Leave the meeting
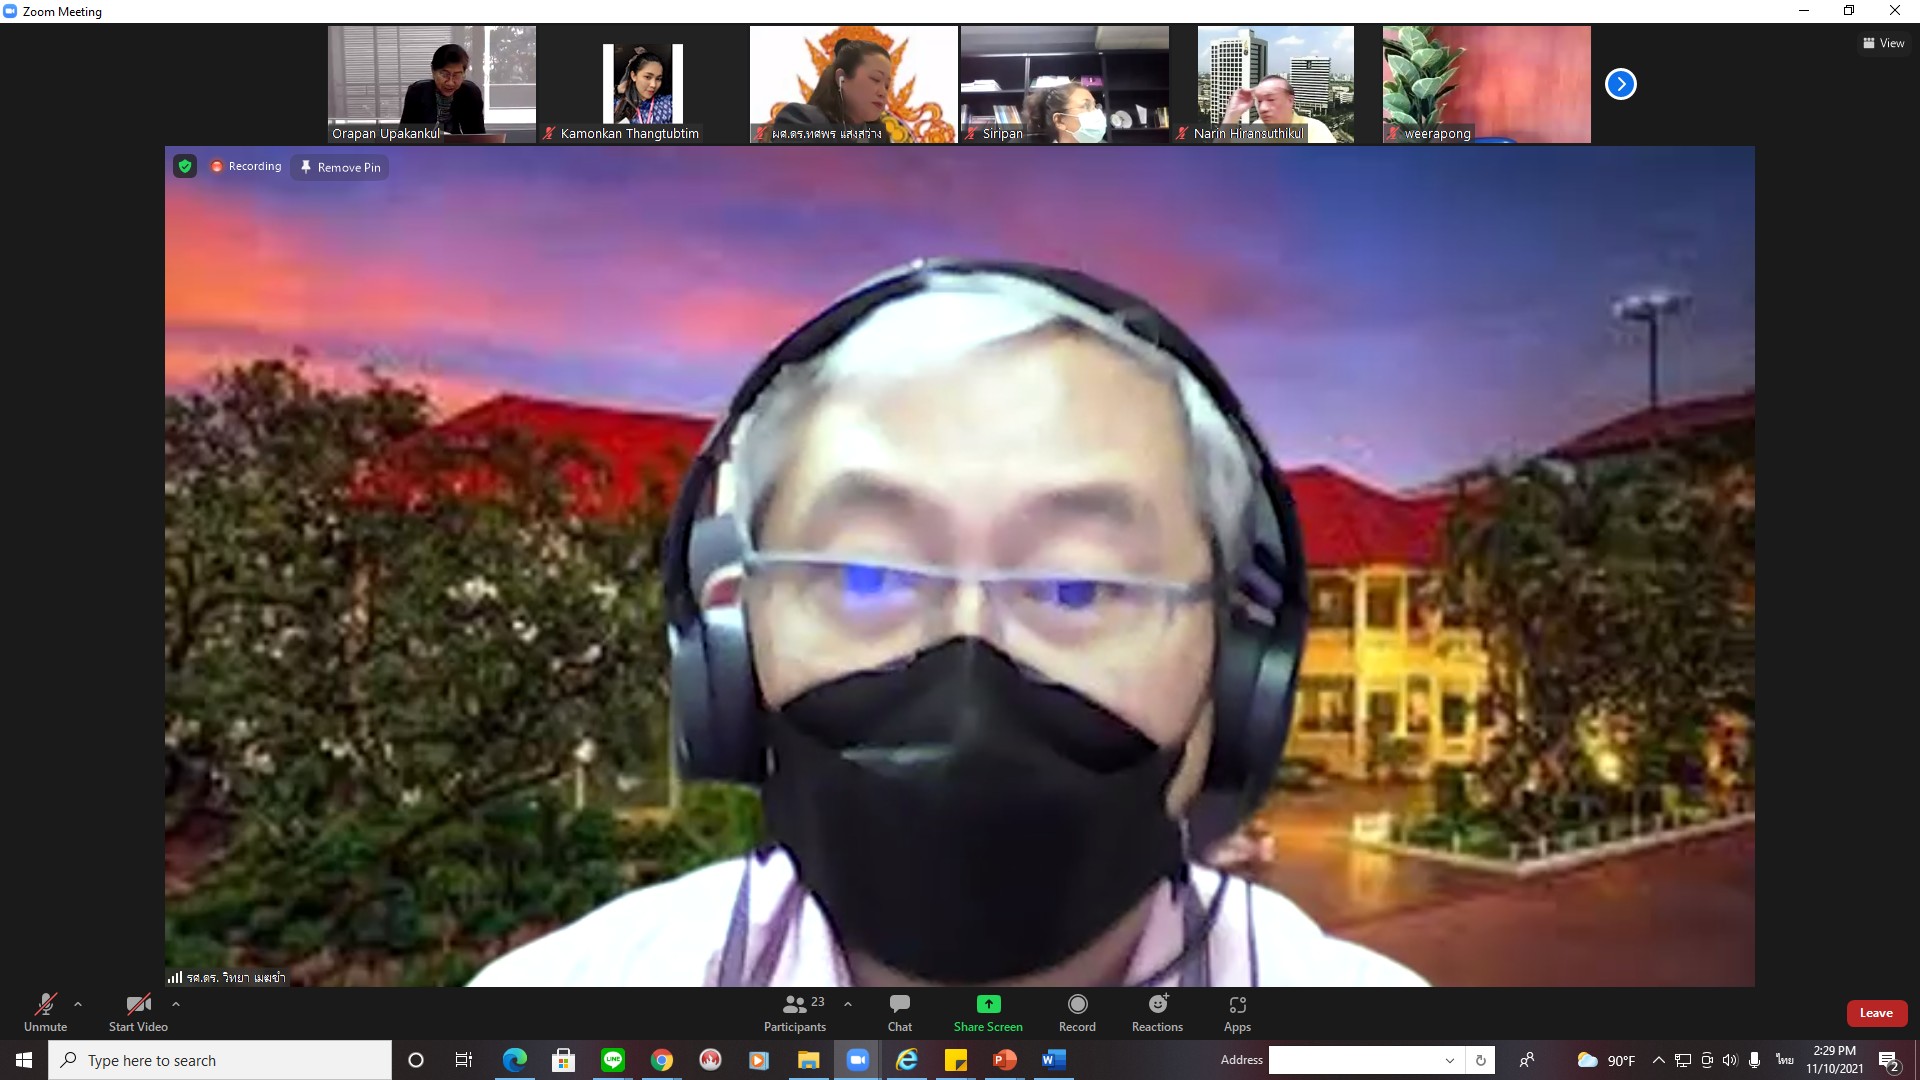Screen dimensions: 1920x1080 [1875, 1013]
